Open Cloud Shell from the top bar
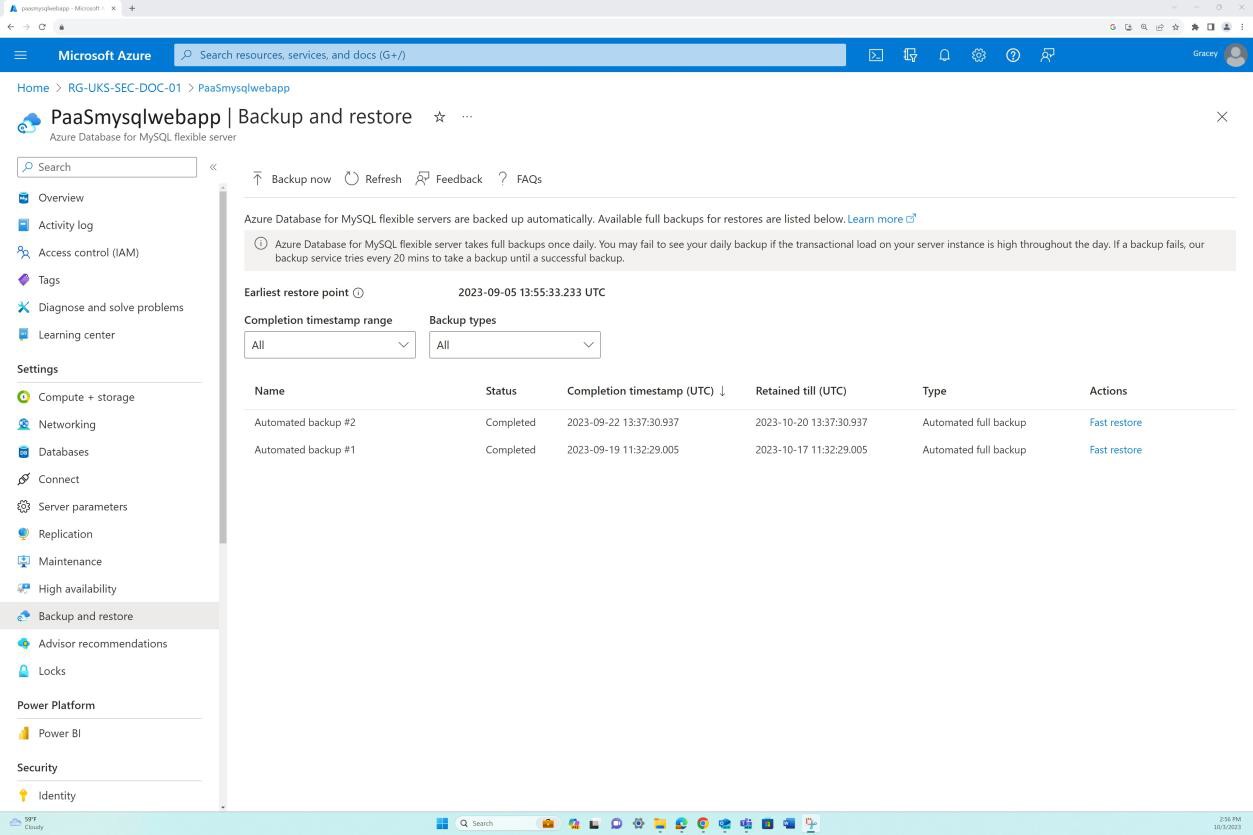The image size is (1253, 835). pyautogui.click(x=876, y=55)
